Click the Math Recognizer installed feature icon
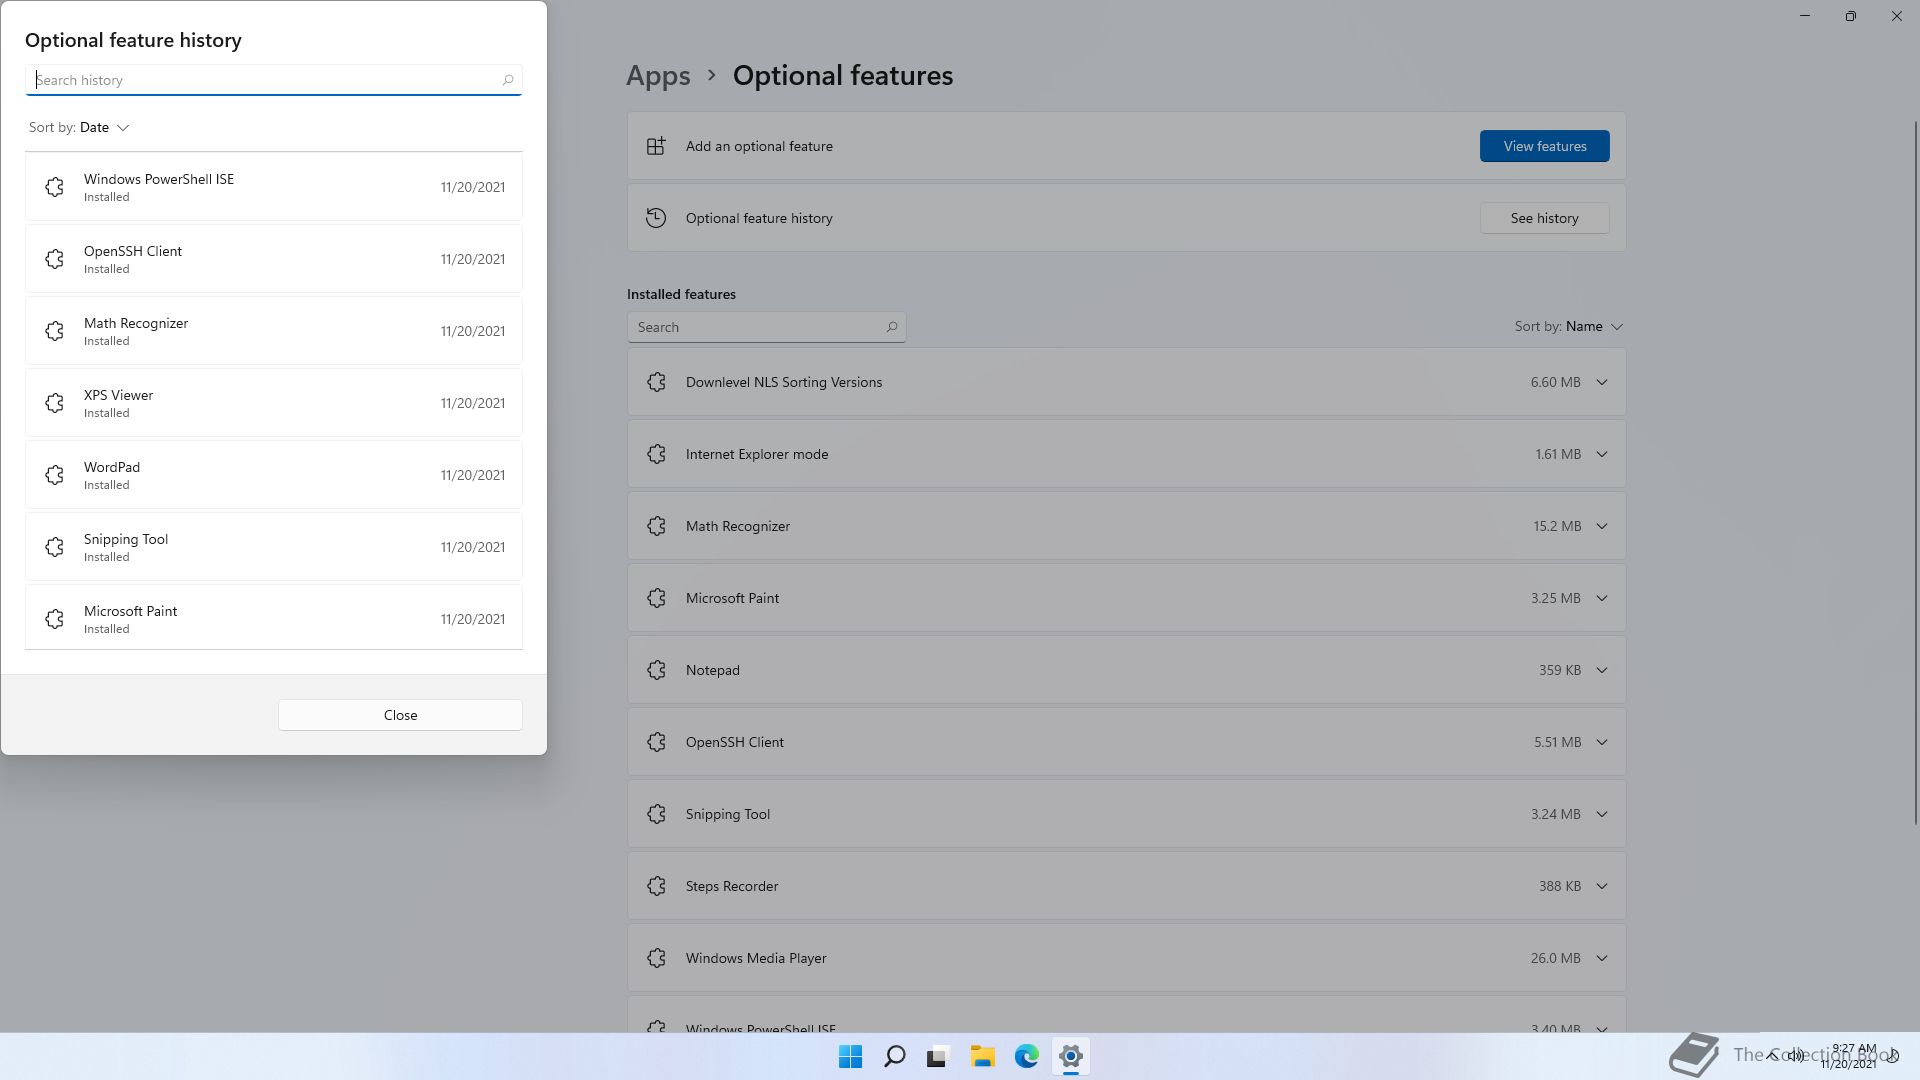The height and width of the screenshot is (1080, 1920). point(656,526)
